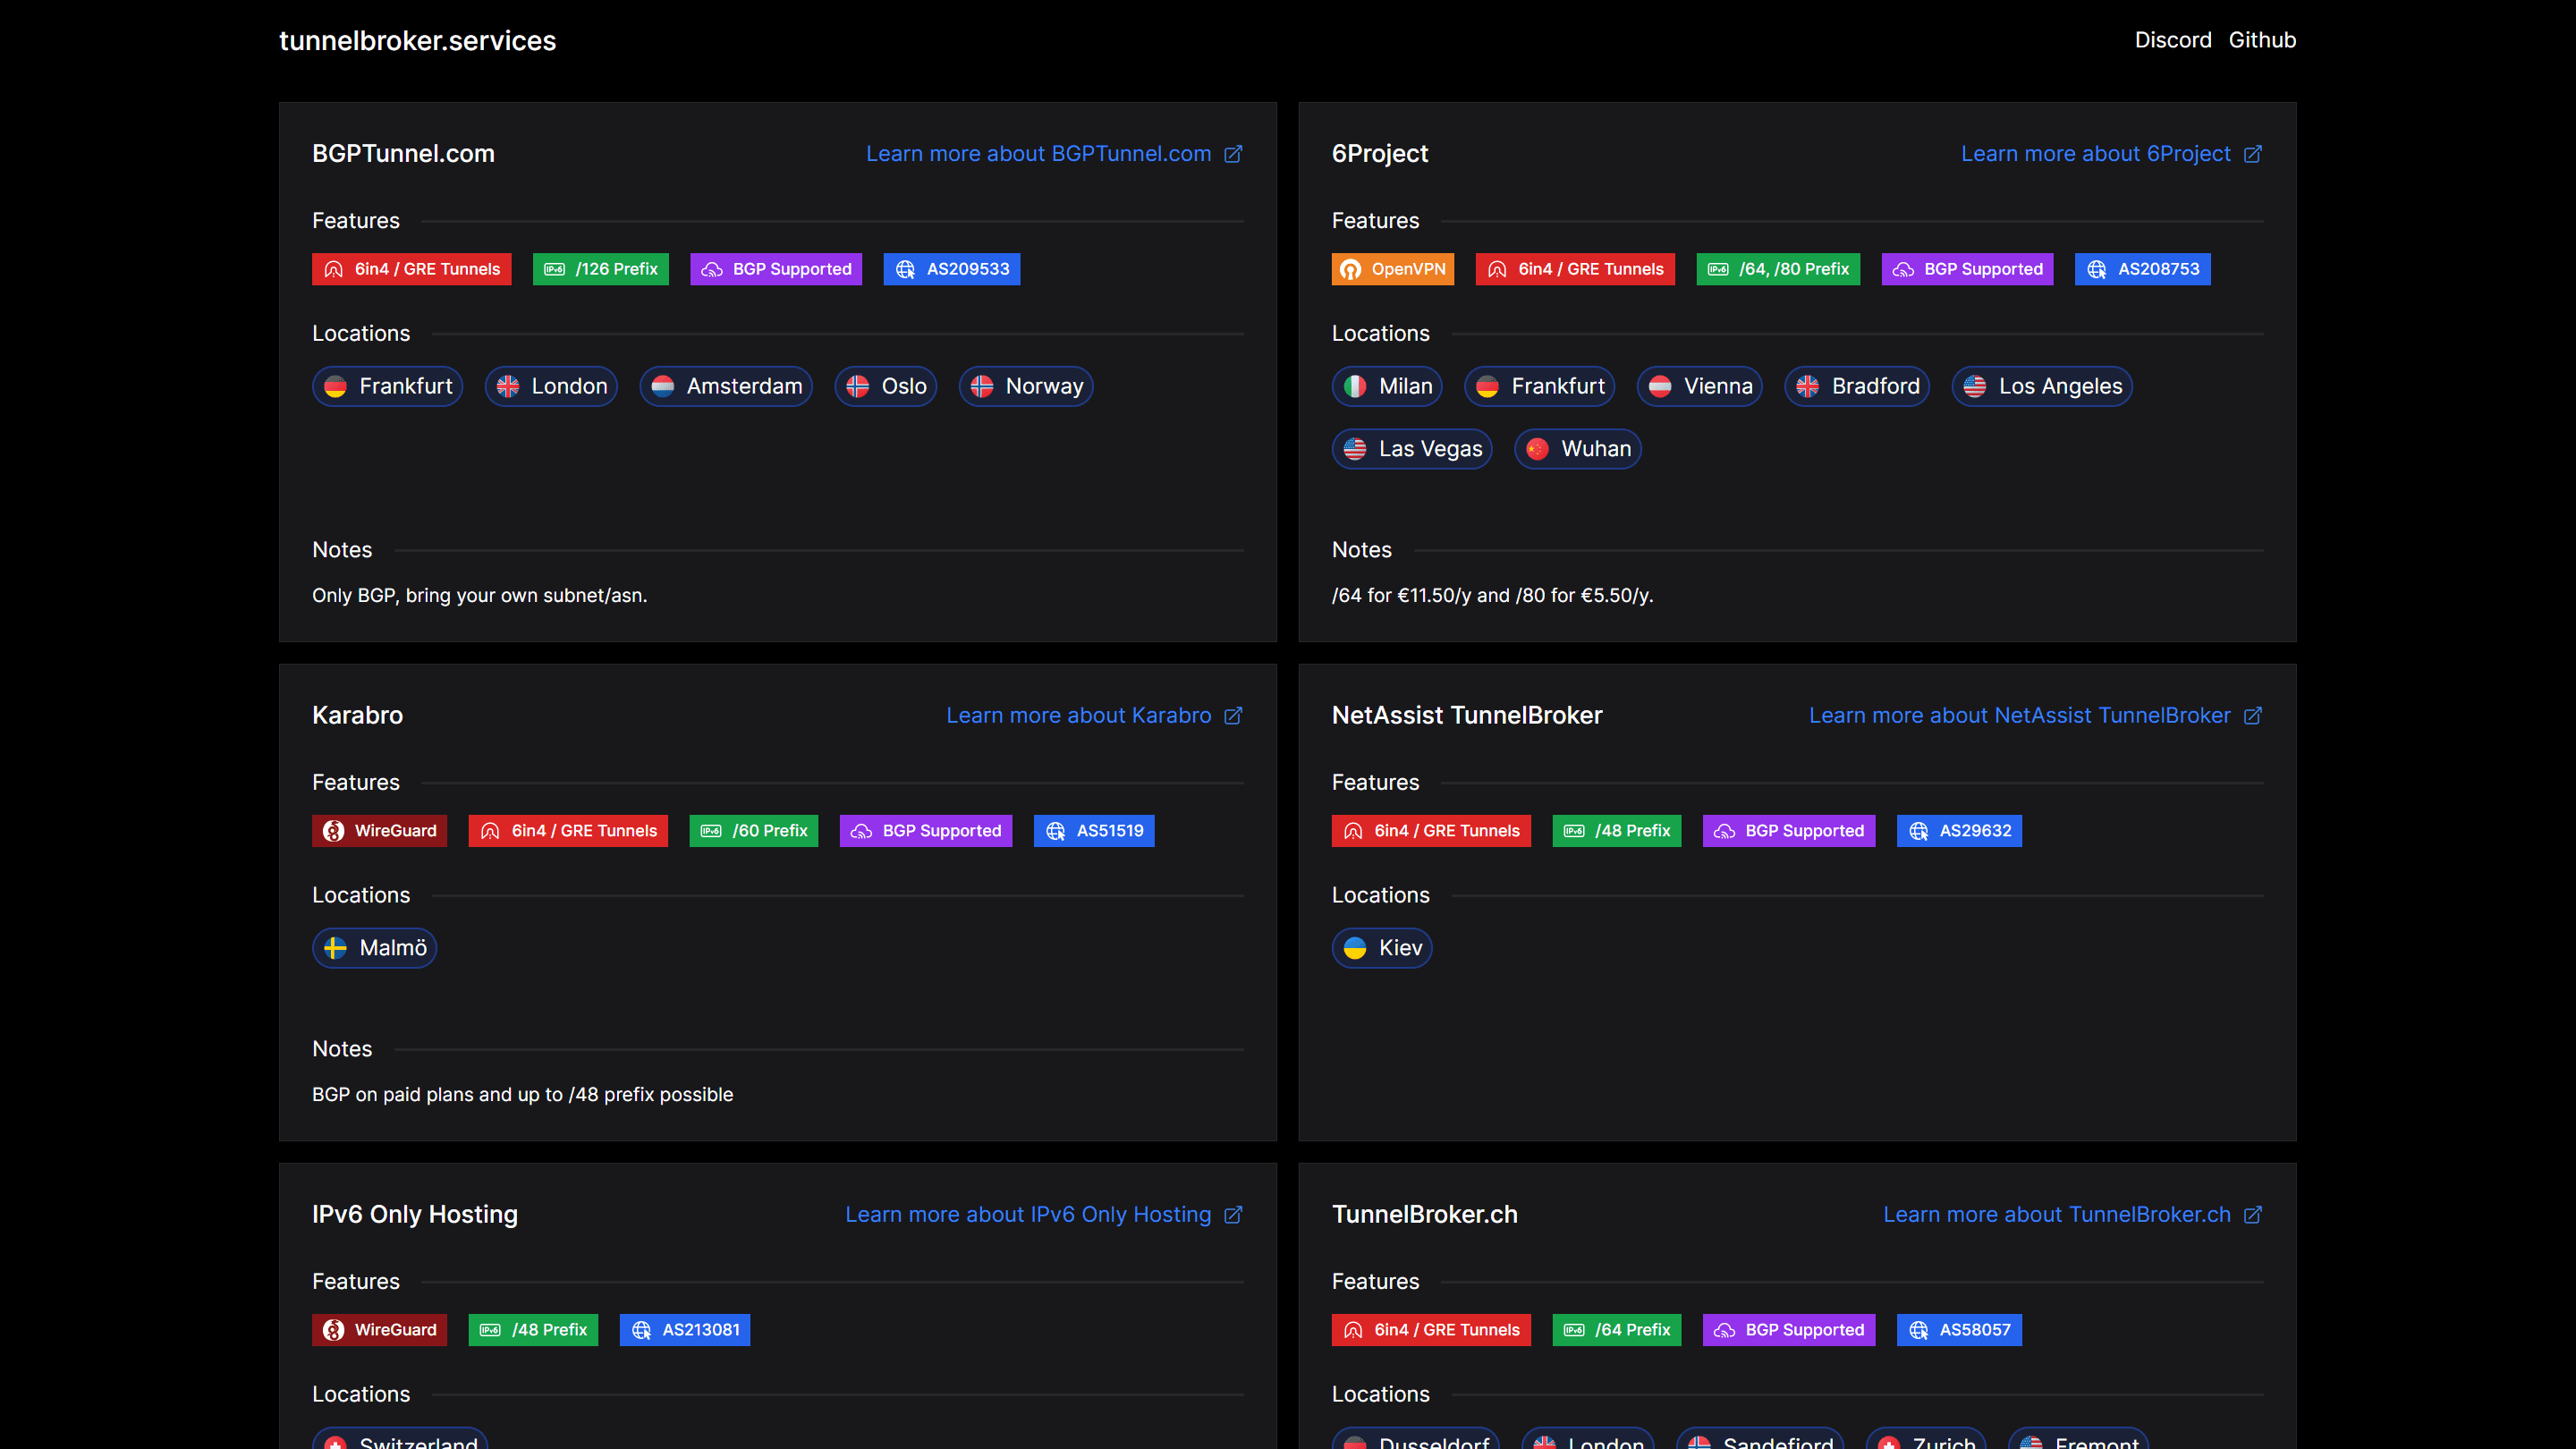Click BGP Supported badge in NetAssist TunnelBroker
This screenshot has height=1449, width=2576.
[1789, 831]
